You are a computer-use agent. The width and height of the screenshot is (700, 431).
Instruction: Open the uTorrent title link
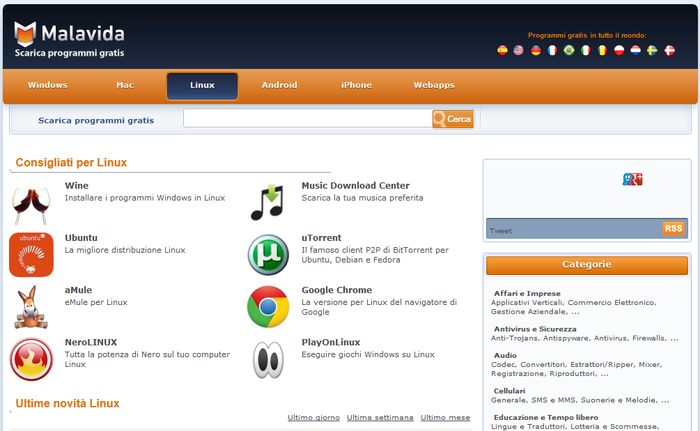click(x=321, y=238)
